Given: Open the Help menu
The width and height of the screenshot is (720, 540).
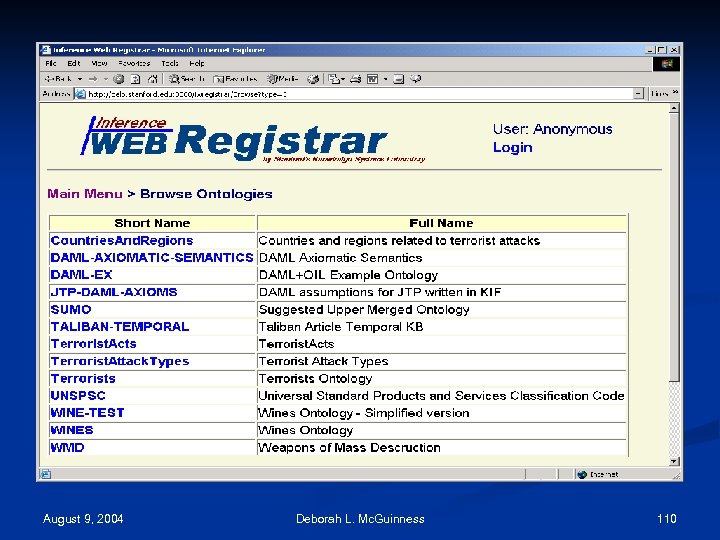Looking at the screenshot, I should point(197,63).
